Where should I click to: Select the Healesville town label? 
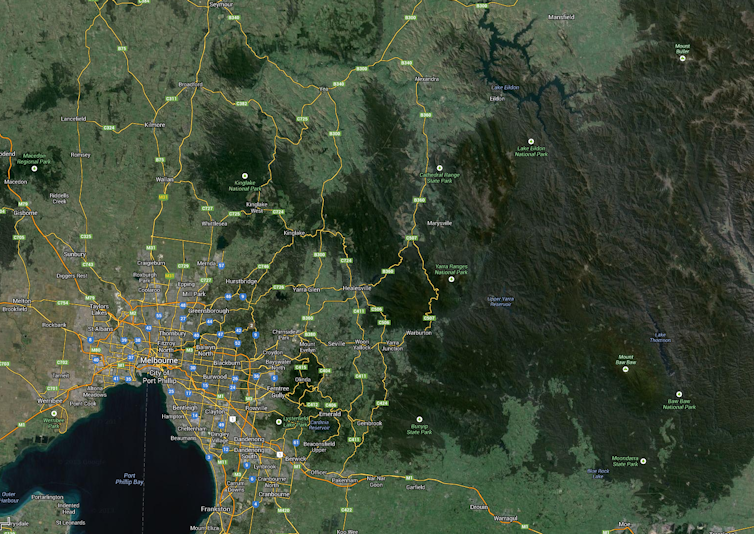pos(357,288)
